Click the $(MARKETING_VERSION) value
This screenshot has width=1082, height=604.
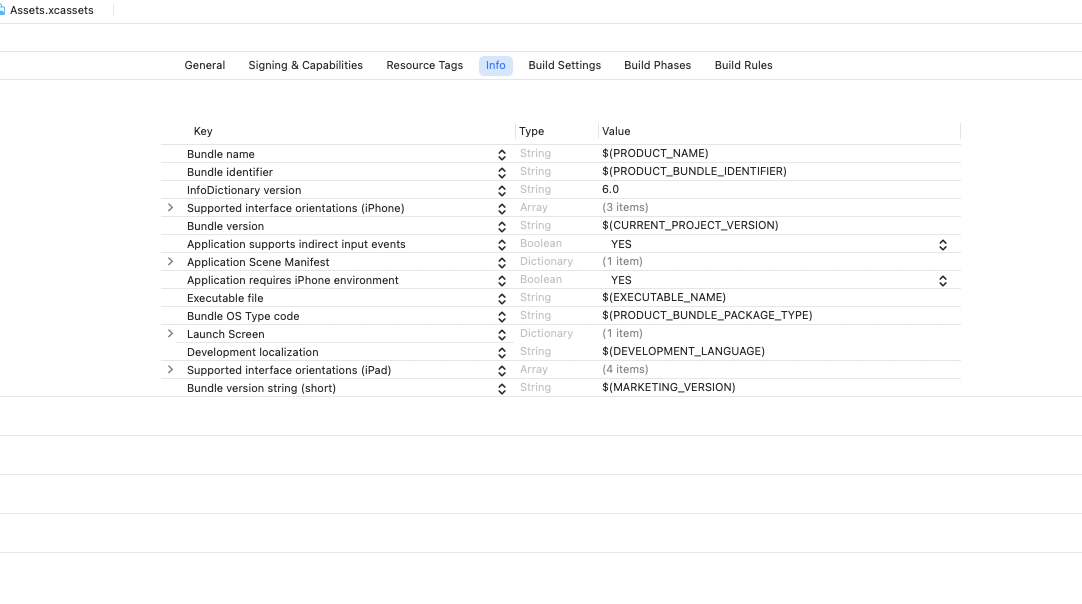point(669,387)
